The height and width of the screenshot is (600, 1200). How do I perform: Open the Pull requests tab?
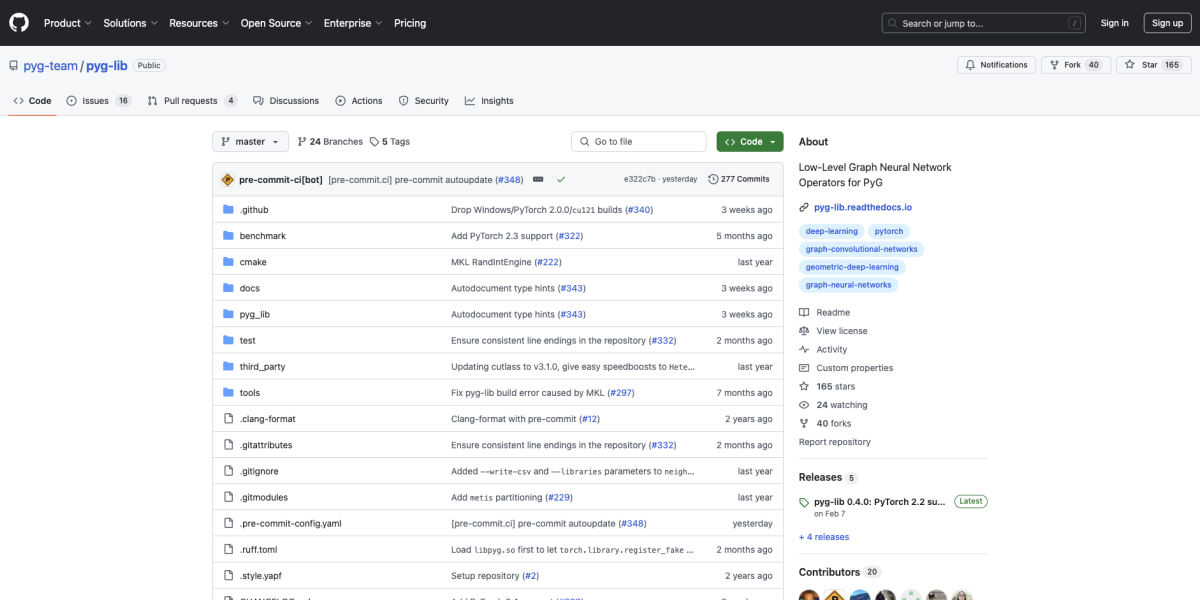[x=191, y=101]
